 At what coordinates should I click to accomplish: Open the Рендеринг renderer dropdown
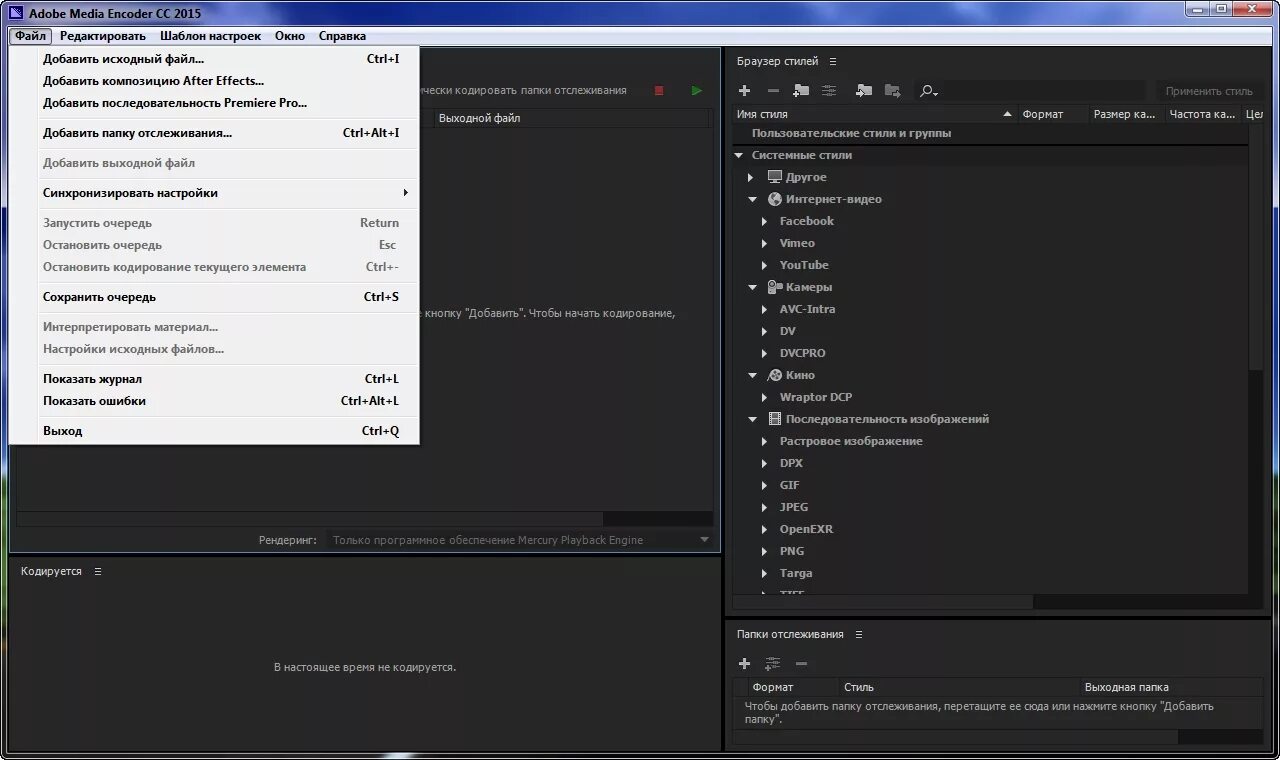[x=520, y=540]
